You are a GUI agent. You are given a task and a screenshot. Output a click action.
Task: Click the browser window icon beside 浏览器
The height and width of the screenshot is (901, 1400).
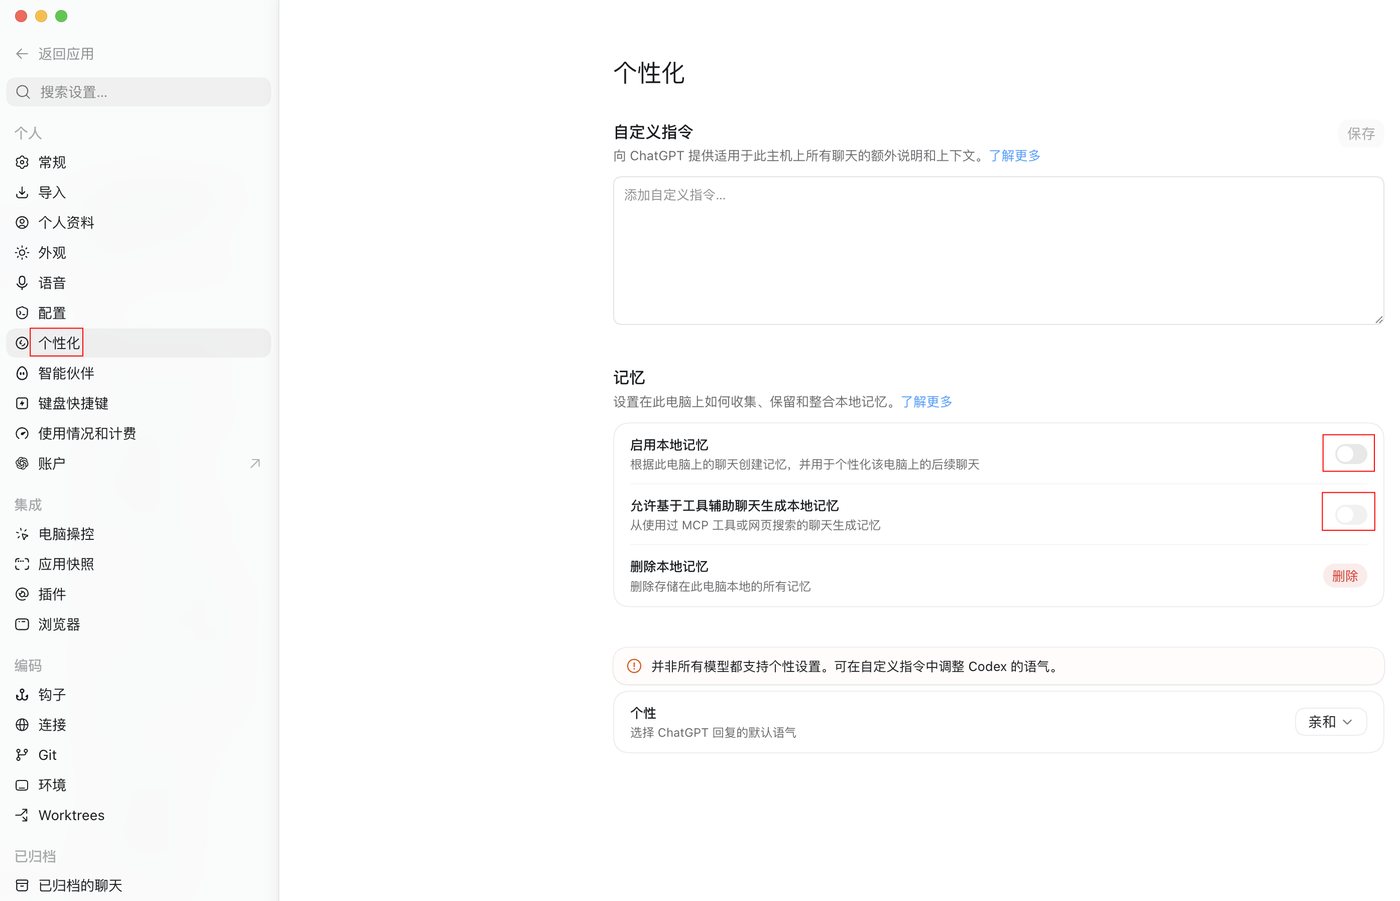(x=22, y=624)
